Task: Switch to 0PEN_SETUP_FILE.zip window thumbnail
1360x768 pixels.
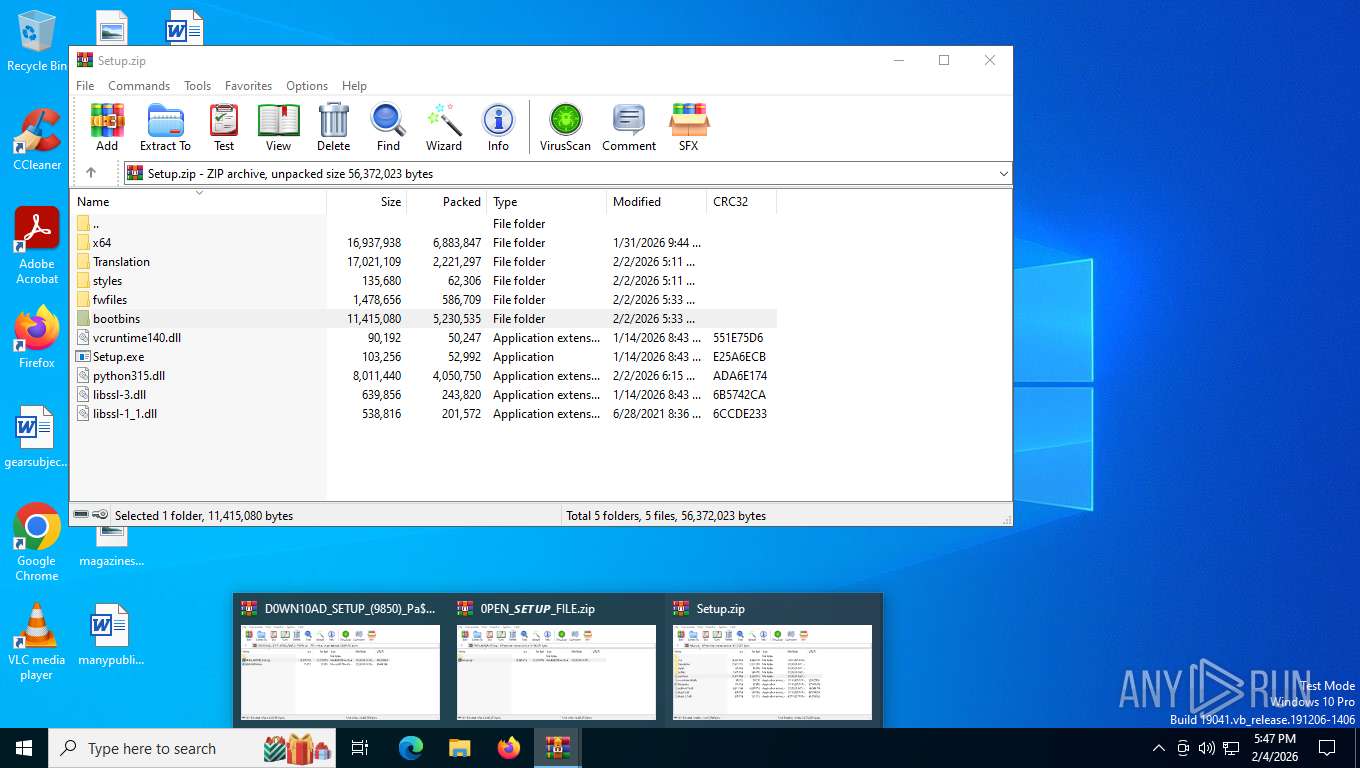Action: pyautogui.click(x=556, y=661)
